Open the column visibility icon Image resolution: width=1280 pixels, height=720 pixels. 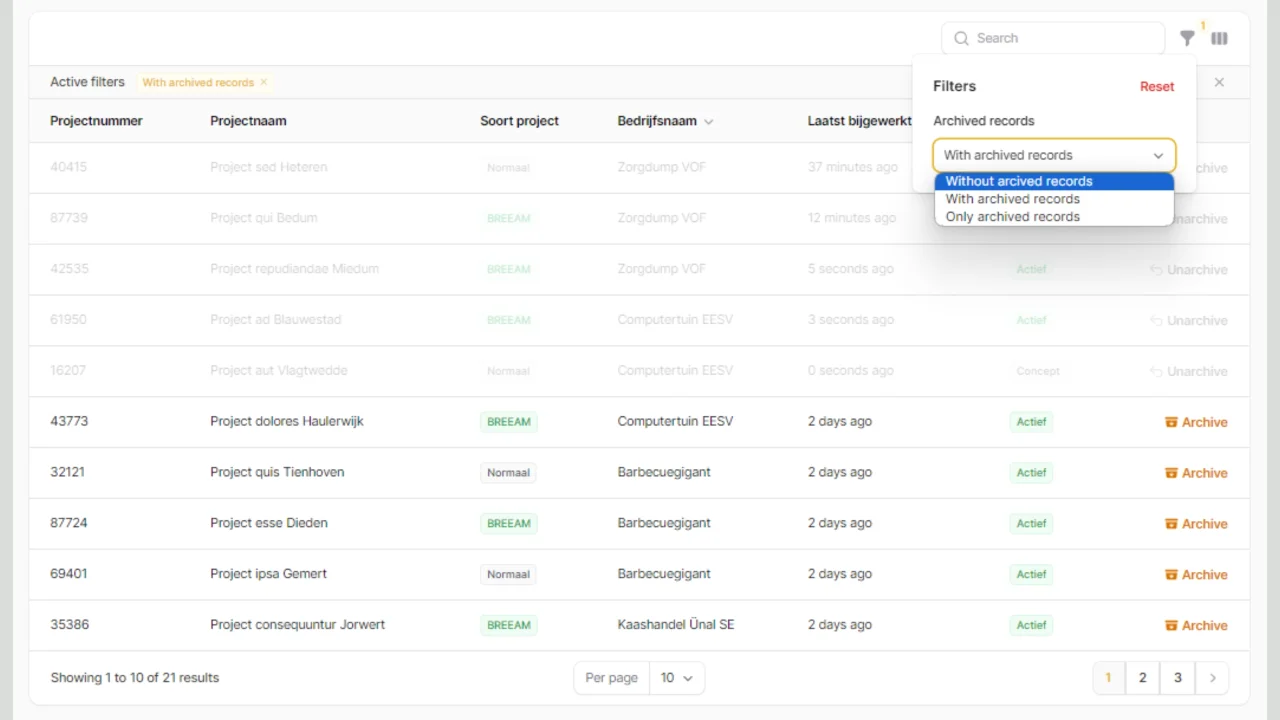click(1219, 38)
